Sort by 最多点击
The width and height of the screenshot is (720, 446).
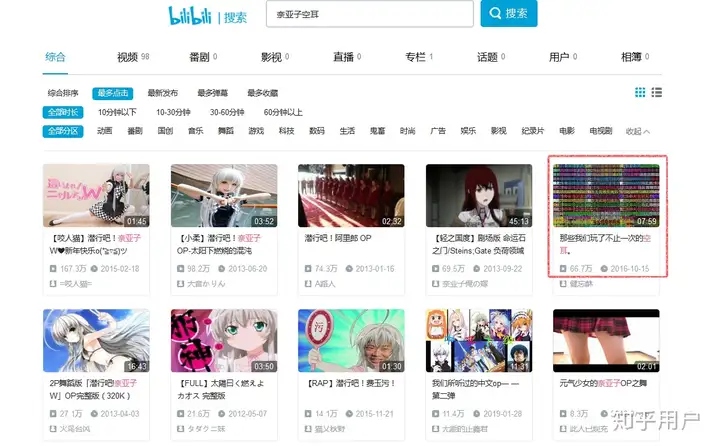112,93
